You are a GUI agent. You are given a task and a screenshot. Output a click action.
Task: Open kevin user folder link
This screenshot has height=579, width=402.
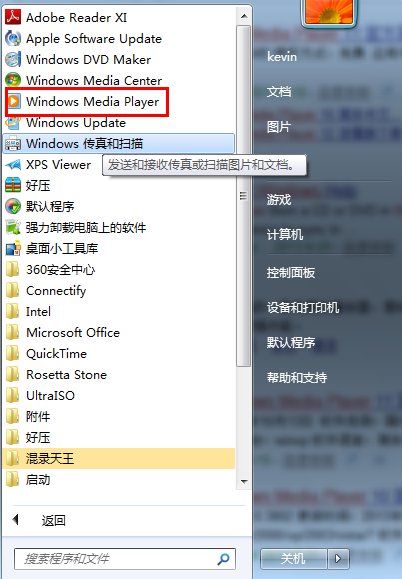point(282,57)
